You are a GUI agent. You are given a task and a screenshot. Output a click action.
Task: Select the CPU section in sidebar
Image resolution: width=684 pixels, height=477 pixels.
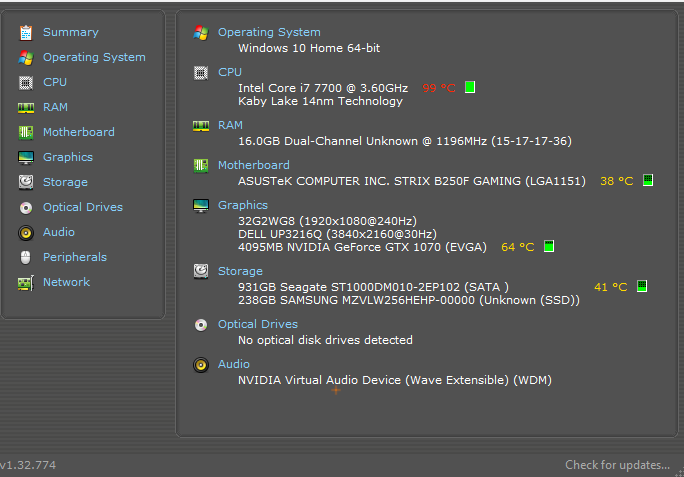pyautogui.click(x=55, y=82)
